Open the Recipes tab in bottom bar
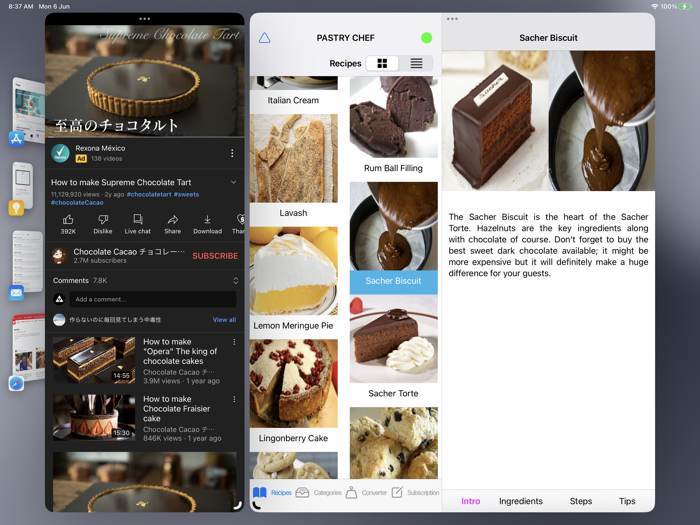Screen dimensions: 700x525 tap(272, 492)
